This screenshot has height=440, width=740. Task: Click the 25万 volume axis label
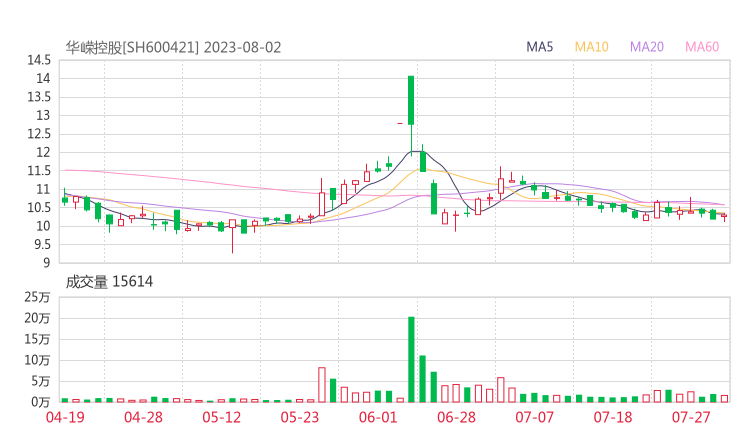click(x=37, y=297)
